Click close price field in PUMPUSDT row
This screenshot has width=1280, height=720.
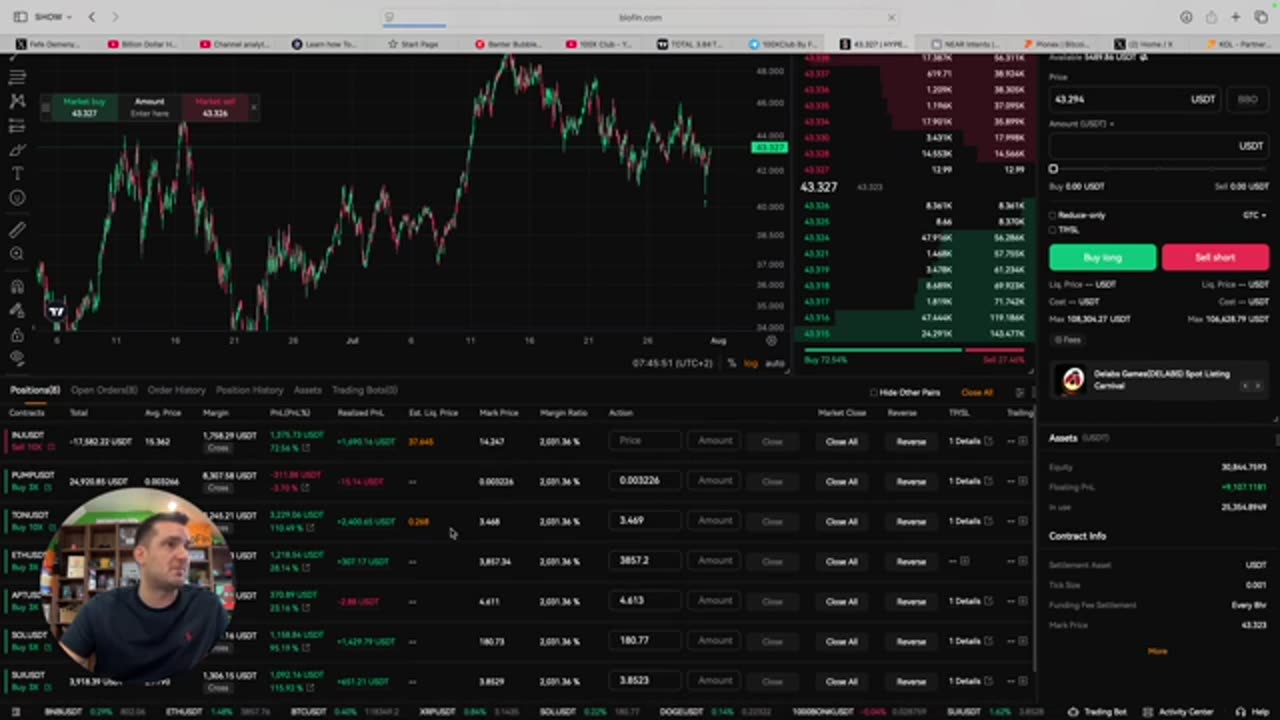click(x=645, y=481)
